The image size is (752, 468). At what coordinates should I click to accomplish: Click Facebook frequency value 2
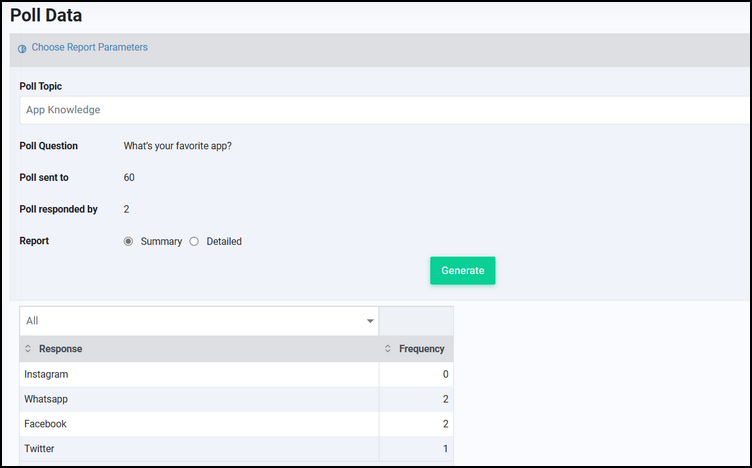(x=446, y=424)
